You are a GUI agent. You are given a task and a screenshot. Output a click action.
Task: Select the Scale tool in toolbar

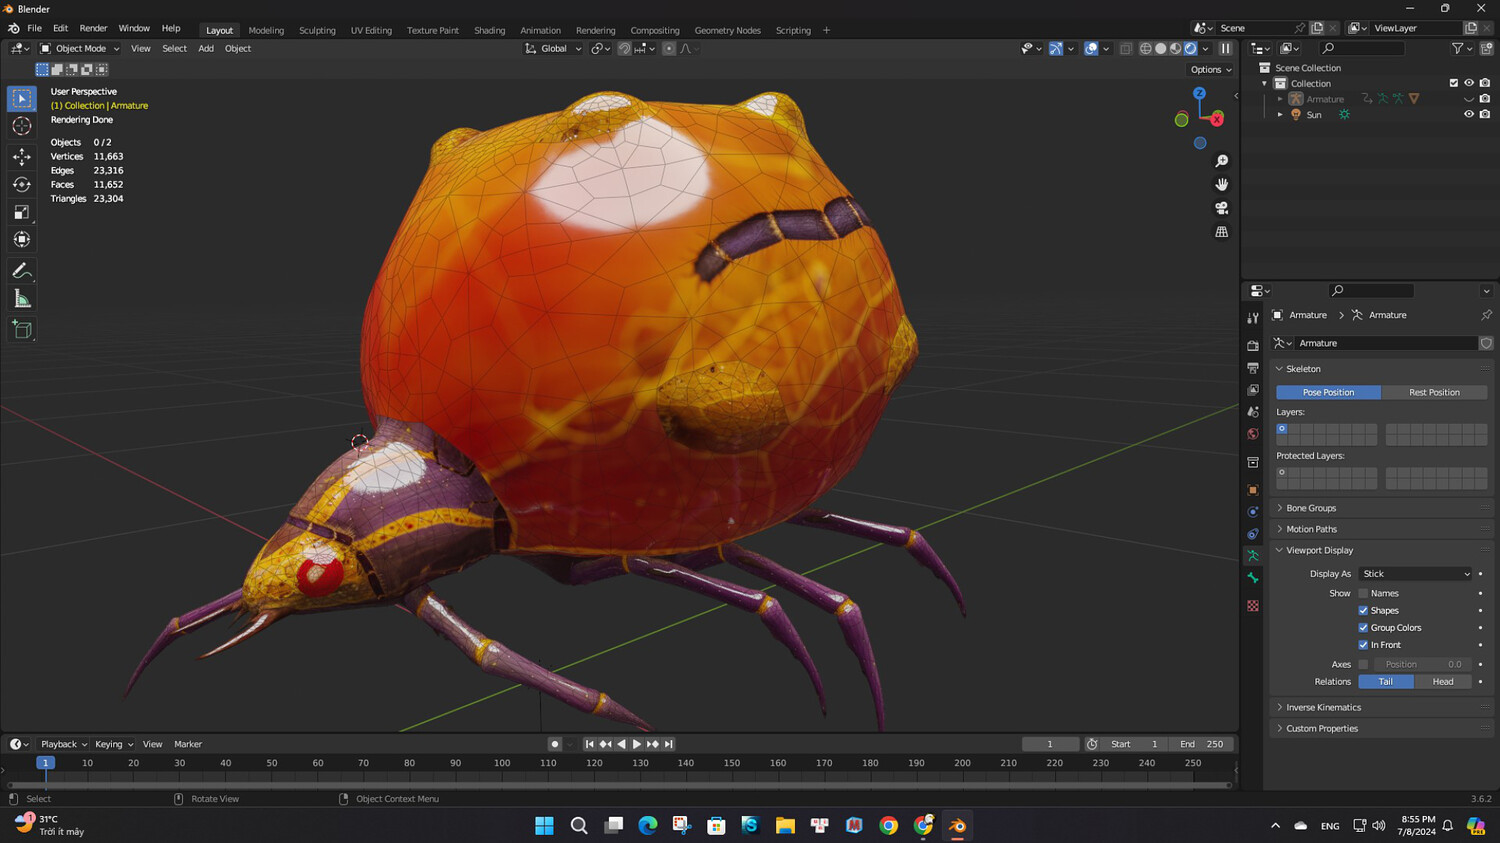[22, 212]
